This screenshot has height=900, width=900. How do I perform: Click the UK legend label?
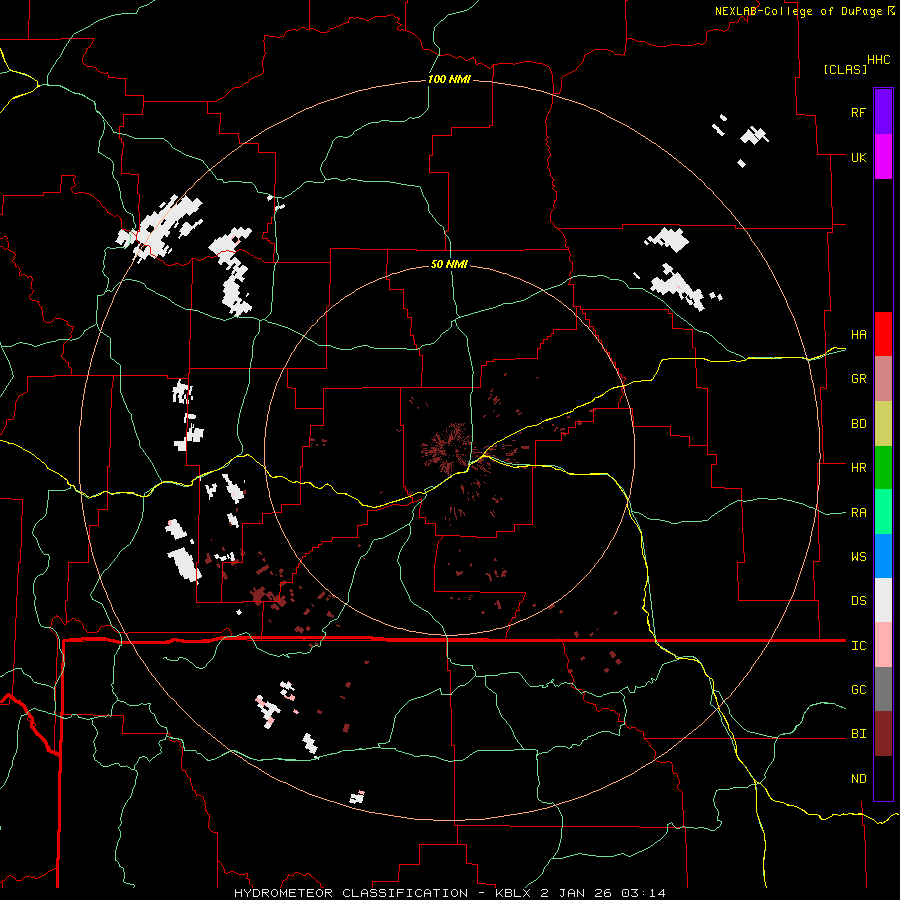pyautogui.click(x=859, y=157)
